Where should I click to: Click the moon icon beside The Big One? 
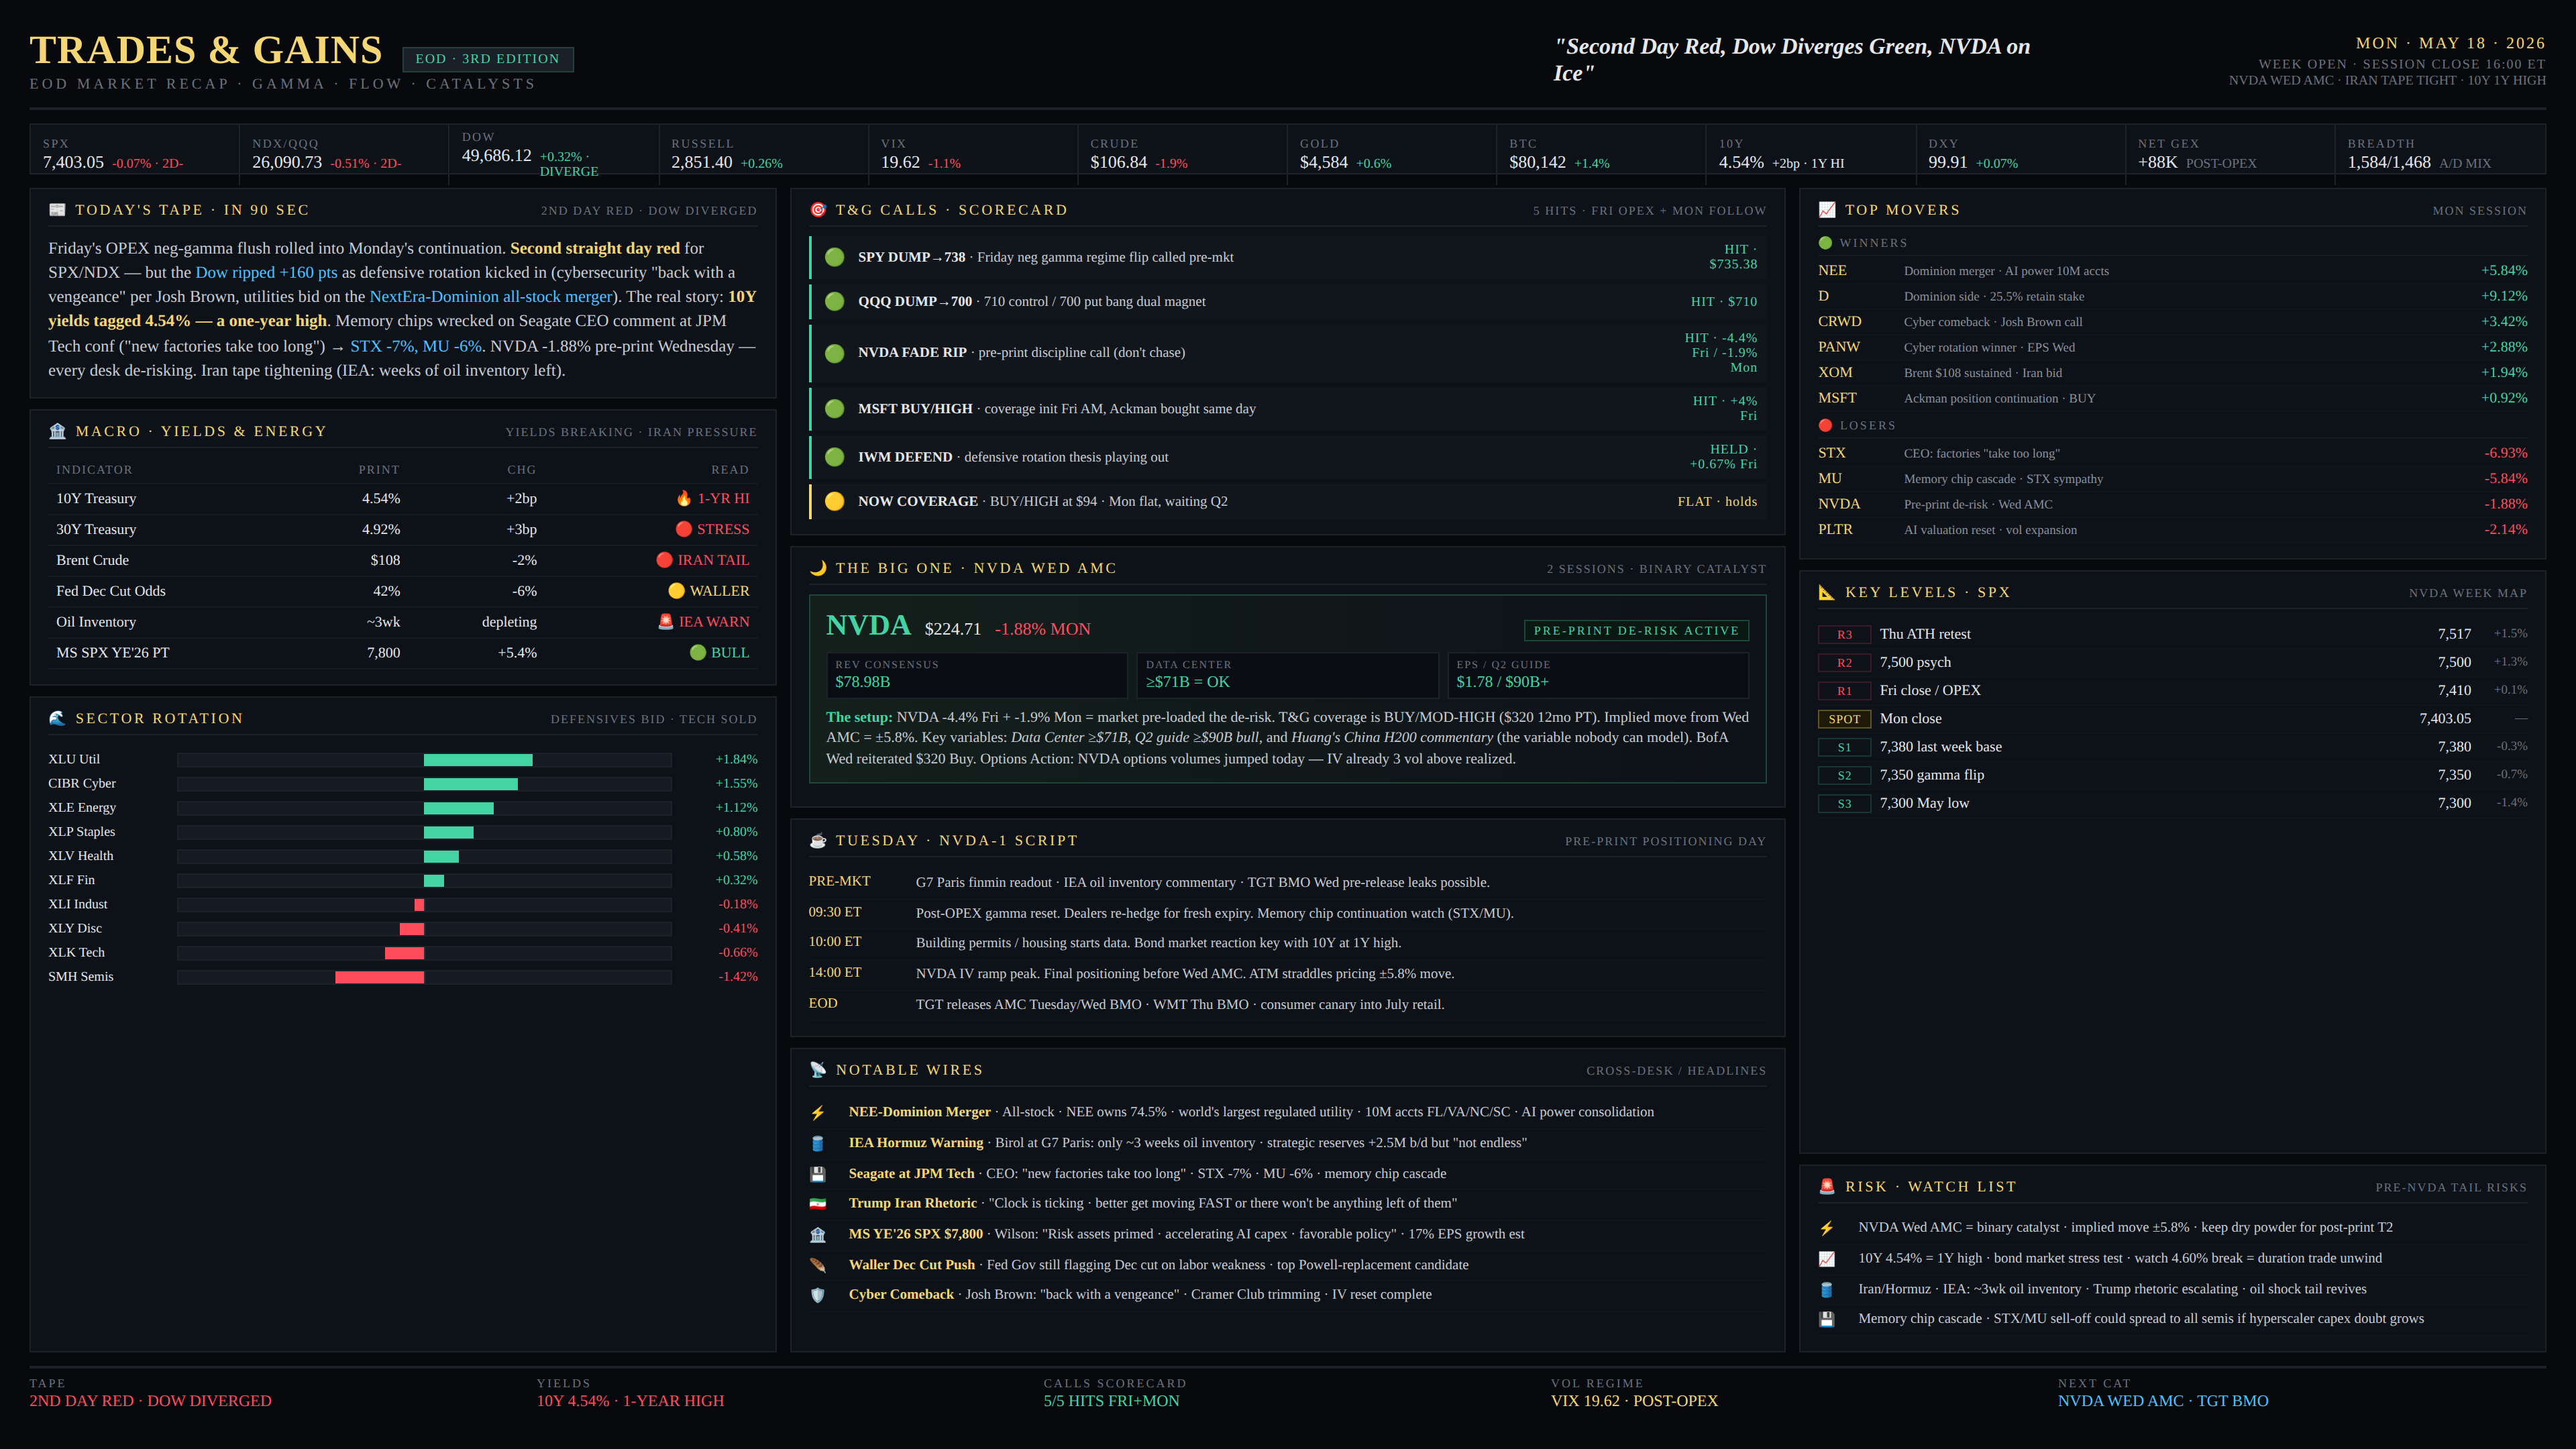[818, 568]
